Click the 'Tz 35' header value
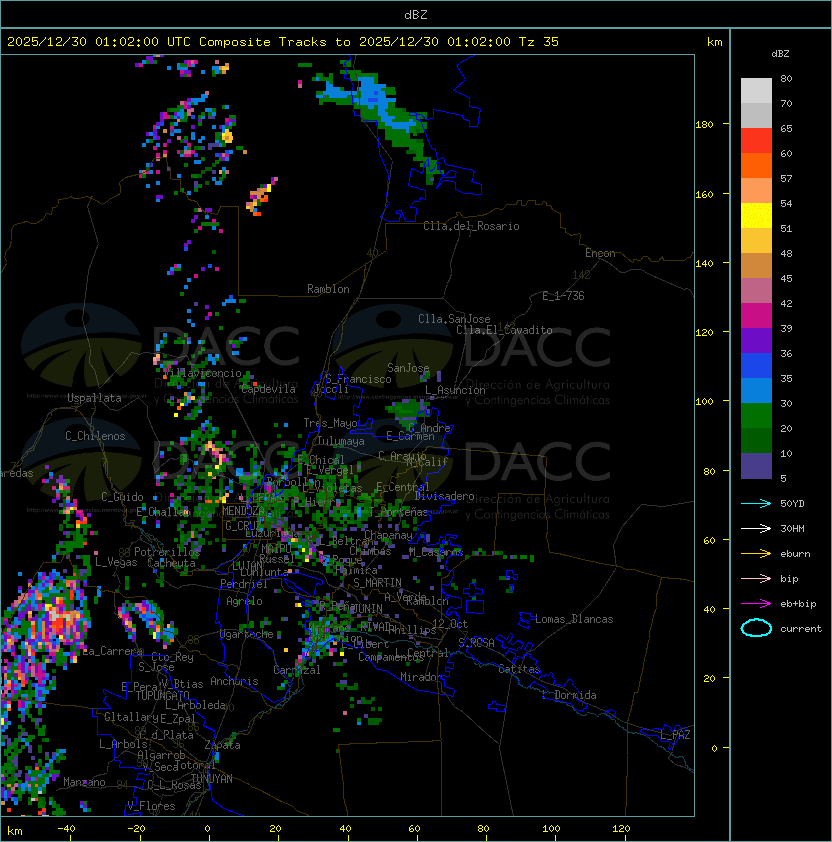832x842 pixels. coord(539,41)
